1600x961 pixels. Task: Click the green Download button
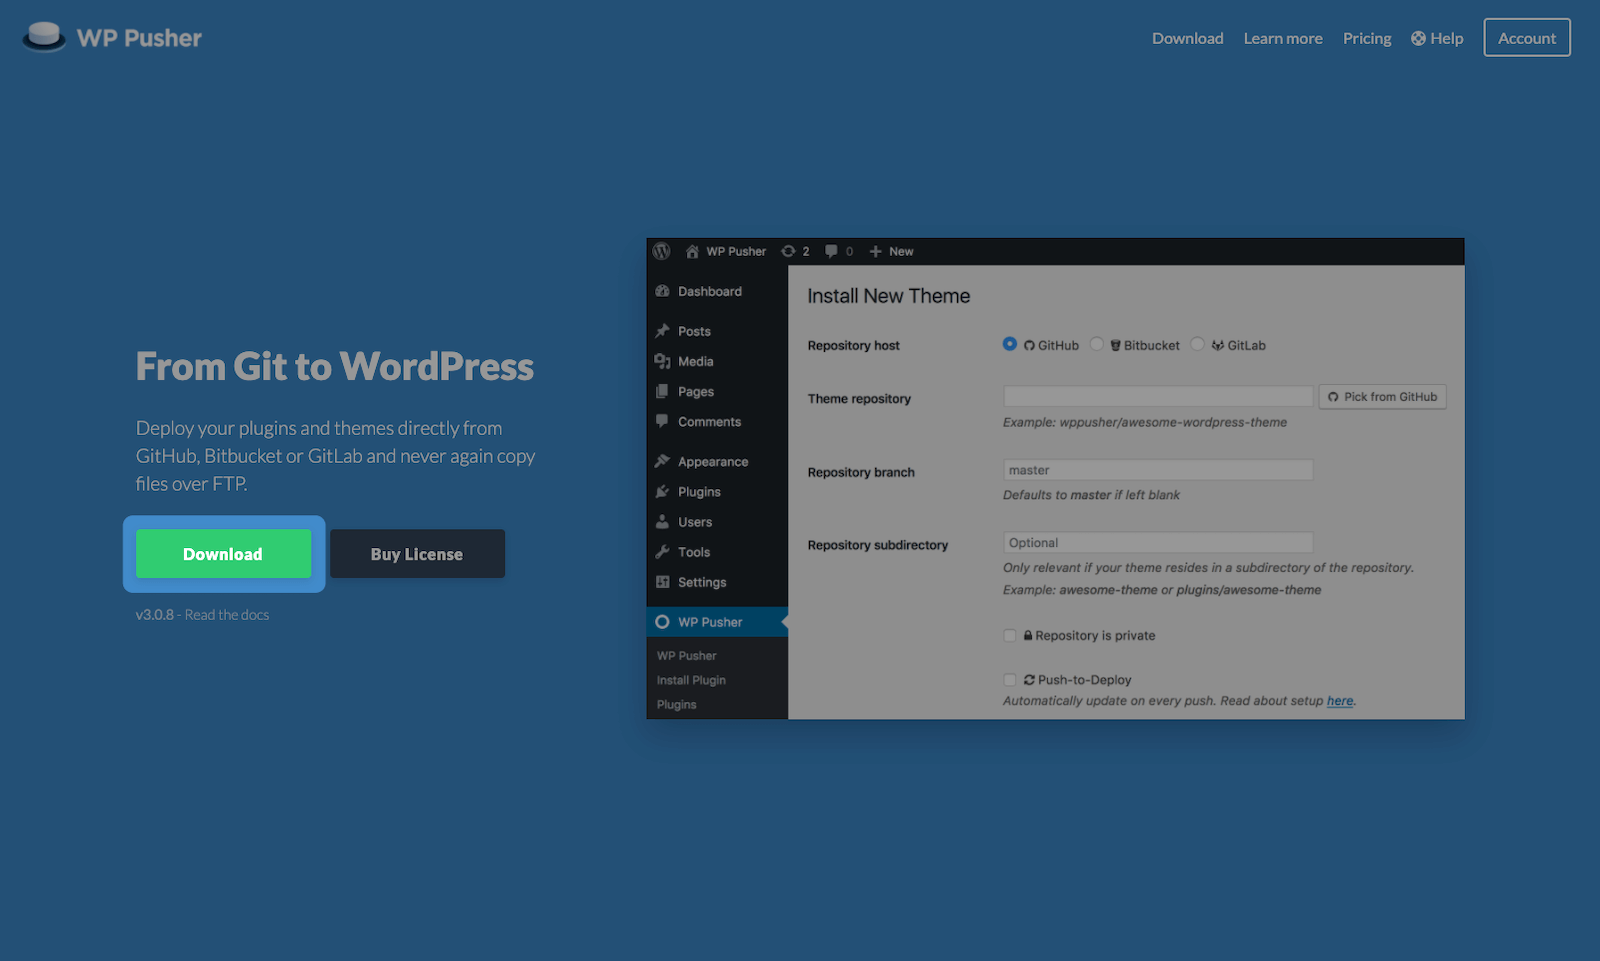pos(223,554)
